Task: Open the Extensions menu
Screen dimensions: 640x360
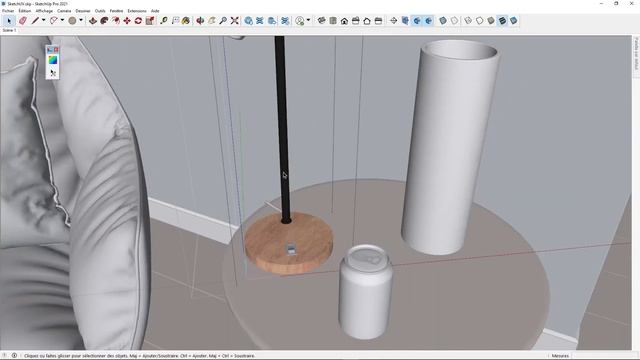Action: 137,11
